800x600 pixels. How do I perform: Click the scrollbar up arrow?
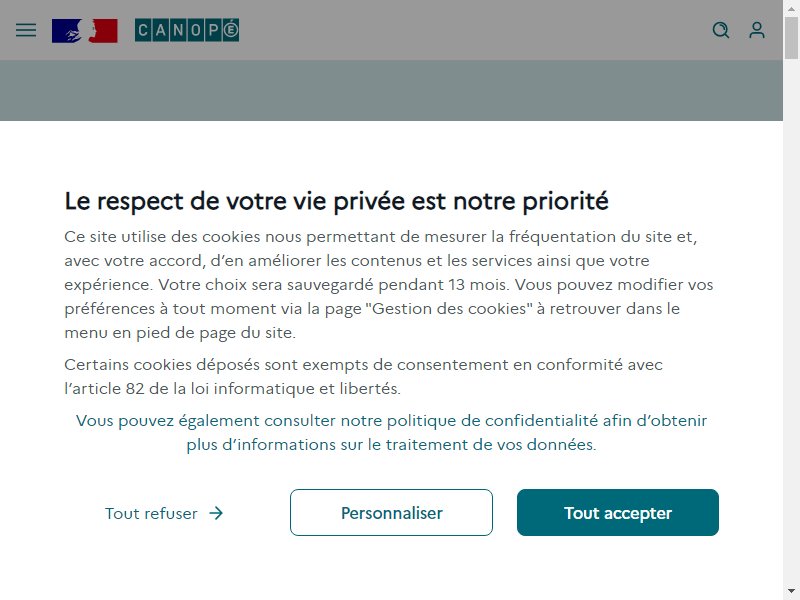(791, 8)
